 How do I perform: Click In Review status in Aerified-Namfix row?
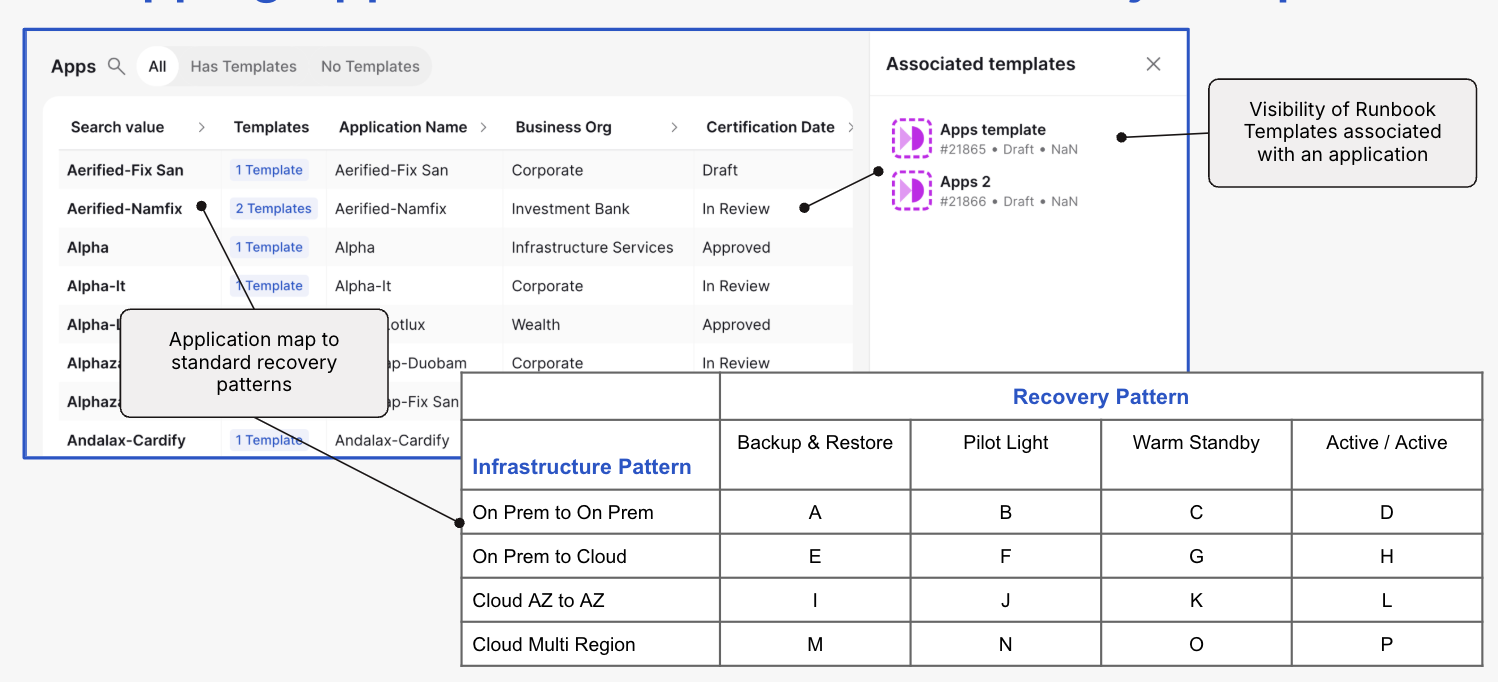click(x=736, y=209)
